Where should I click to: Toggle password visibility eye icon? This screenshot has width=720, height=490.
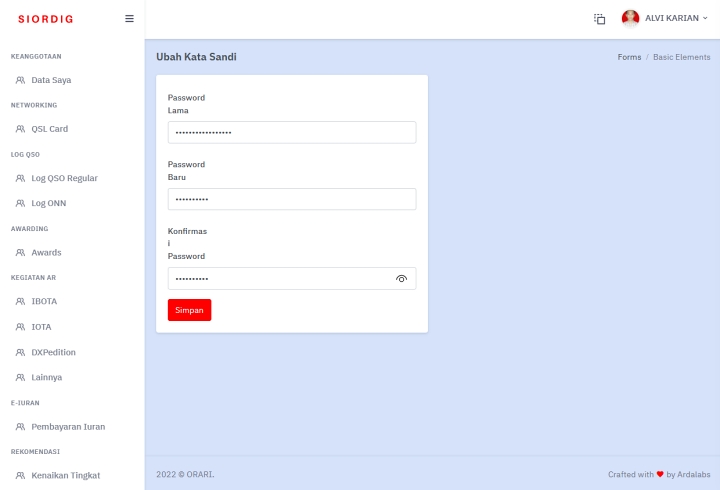coord(401,279)
